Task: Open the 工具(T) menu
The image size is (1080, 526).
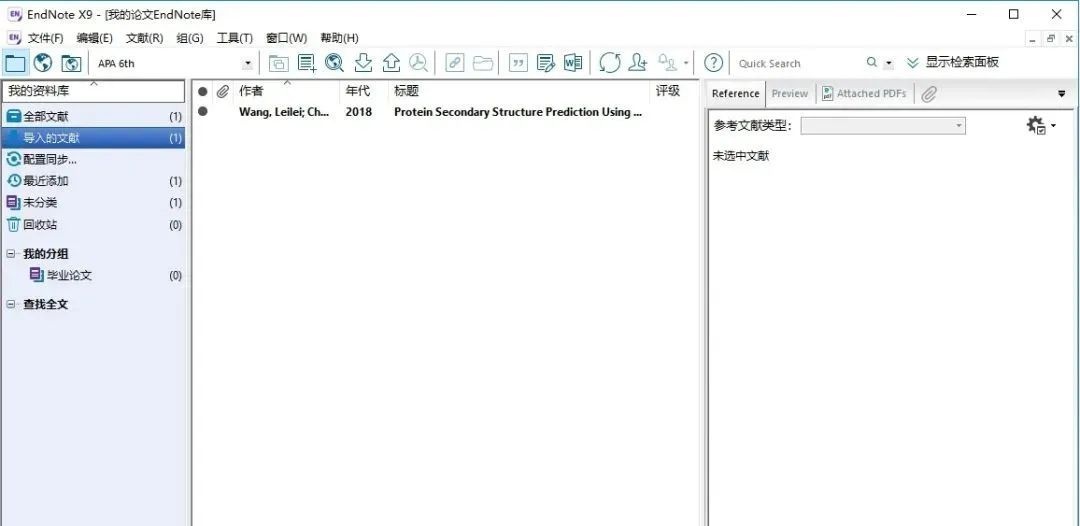Action: (235, 38)
